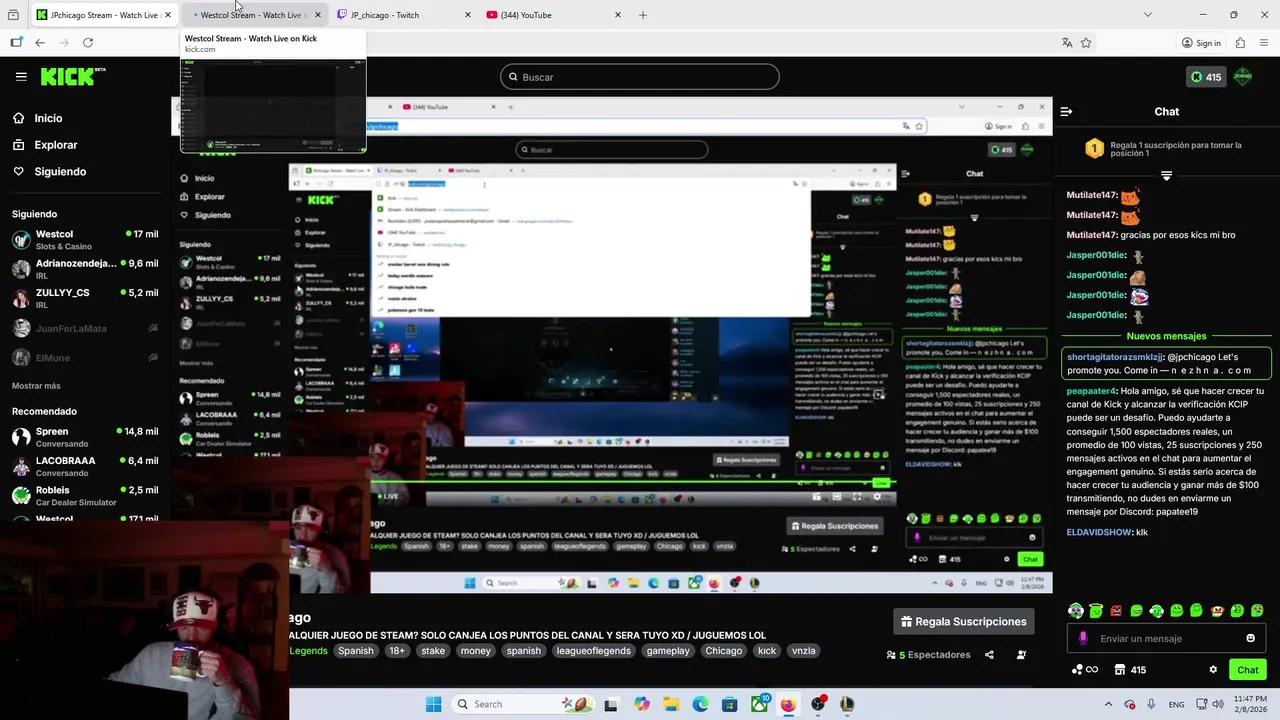Toggle the microphone icon in the chat input
This screenshot has height=720, width=1280.
click(x=1083, y=638)
